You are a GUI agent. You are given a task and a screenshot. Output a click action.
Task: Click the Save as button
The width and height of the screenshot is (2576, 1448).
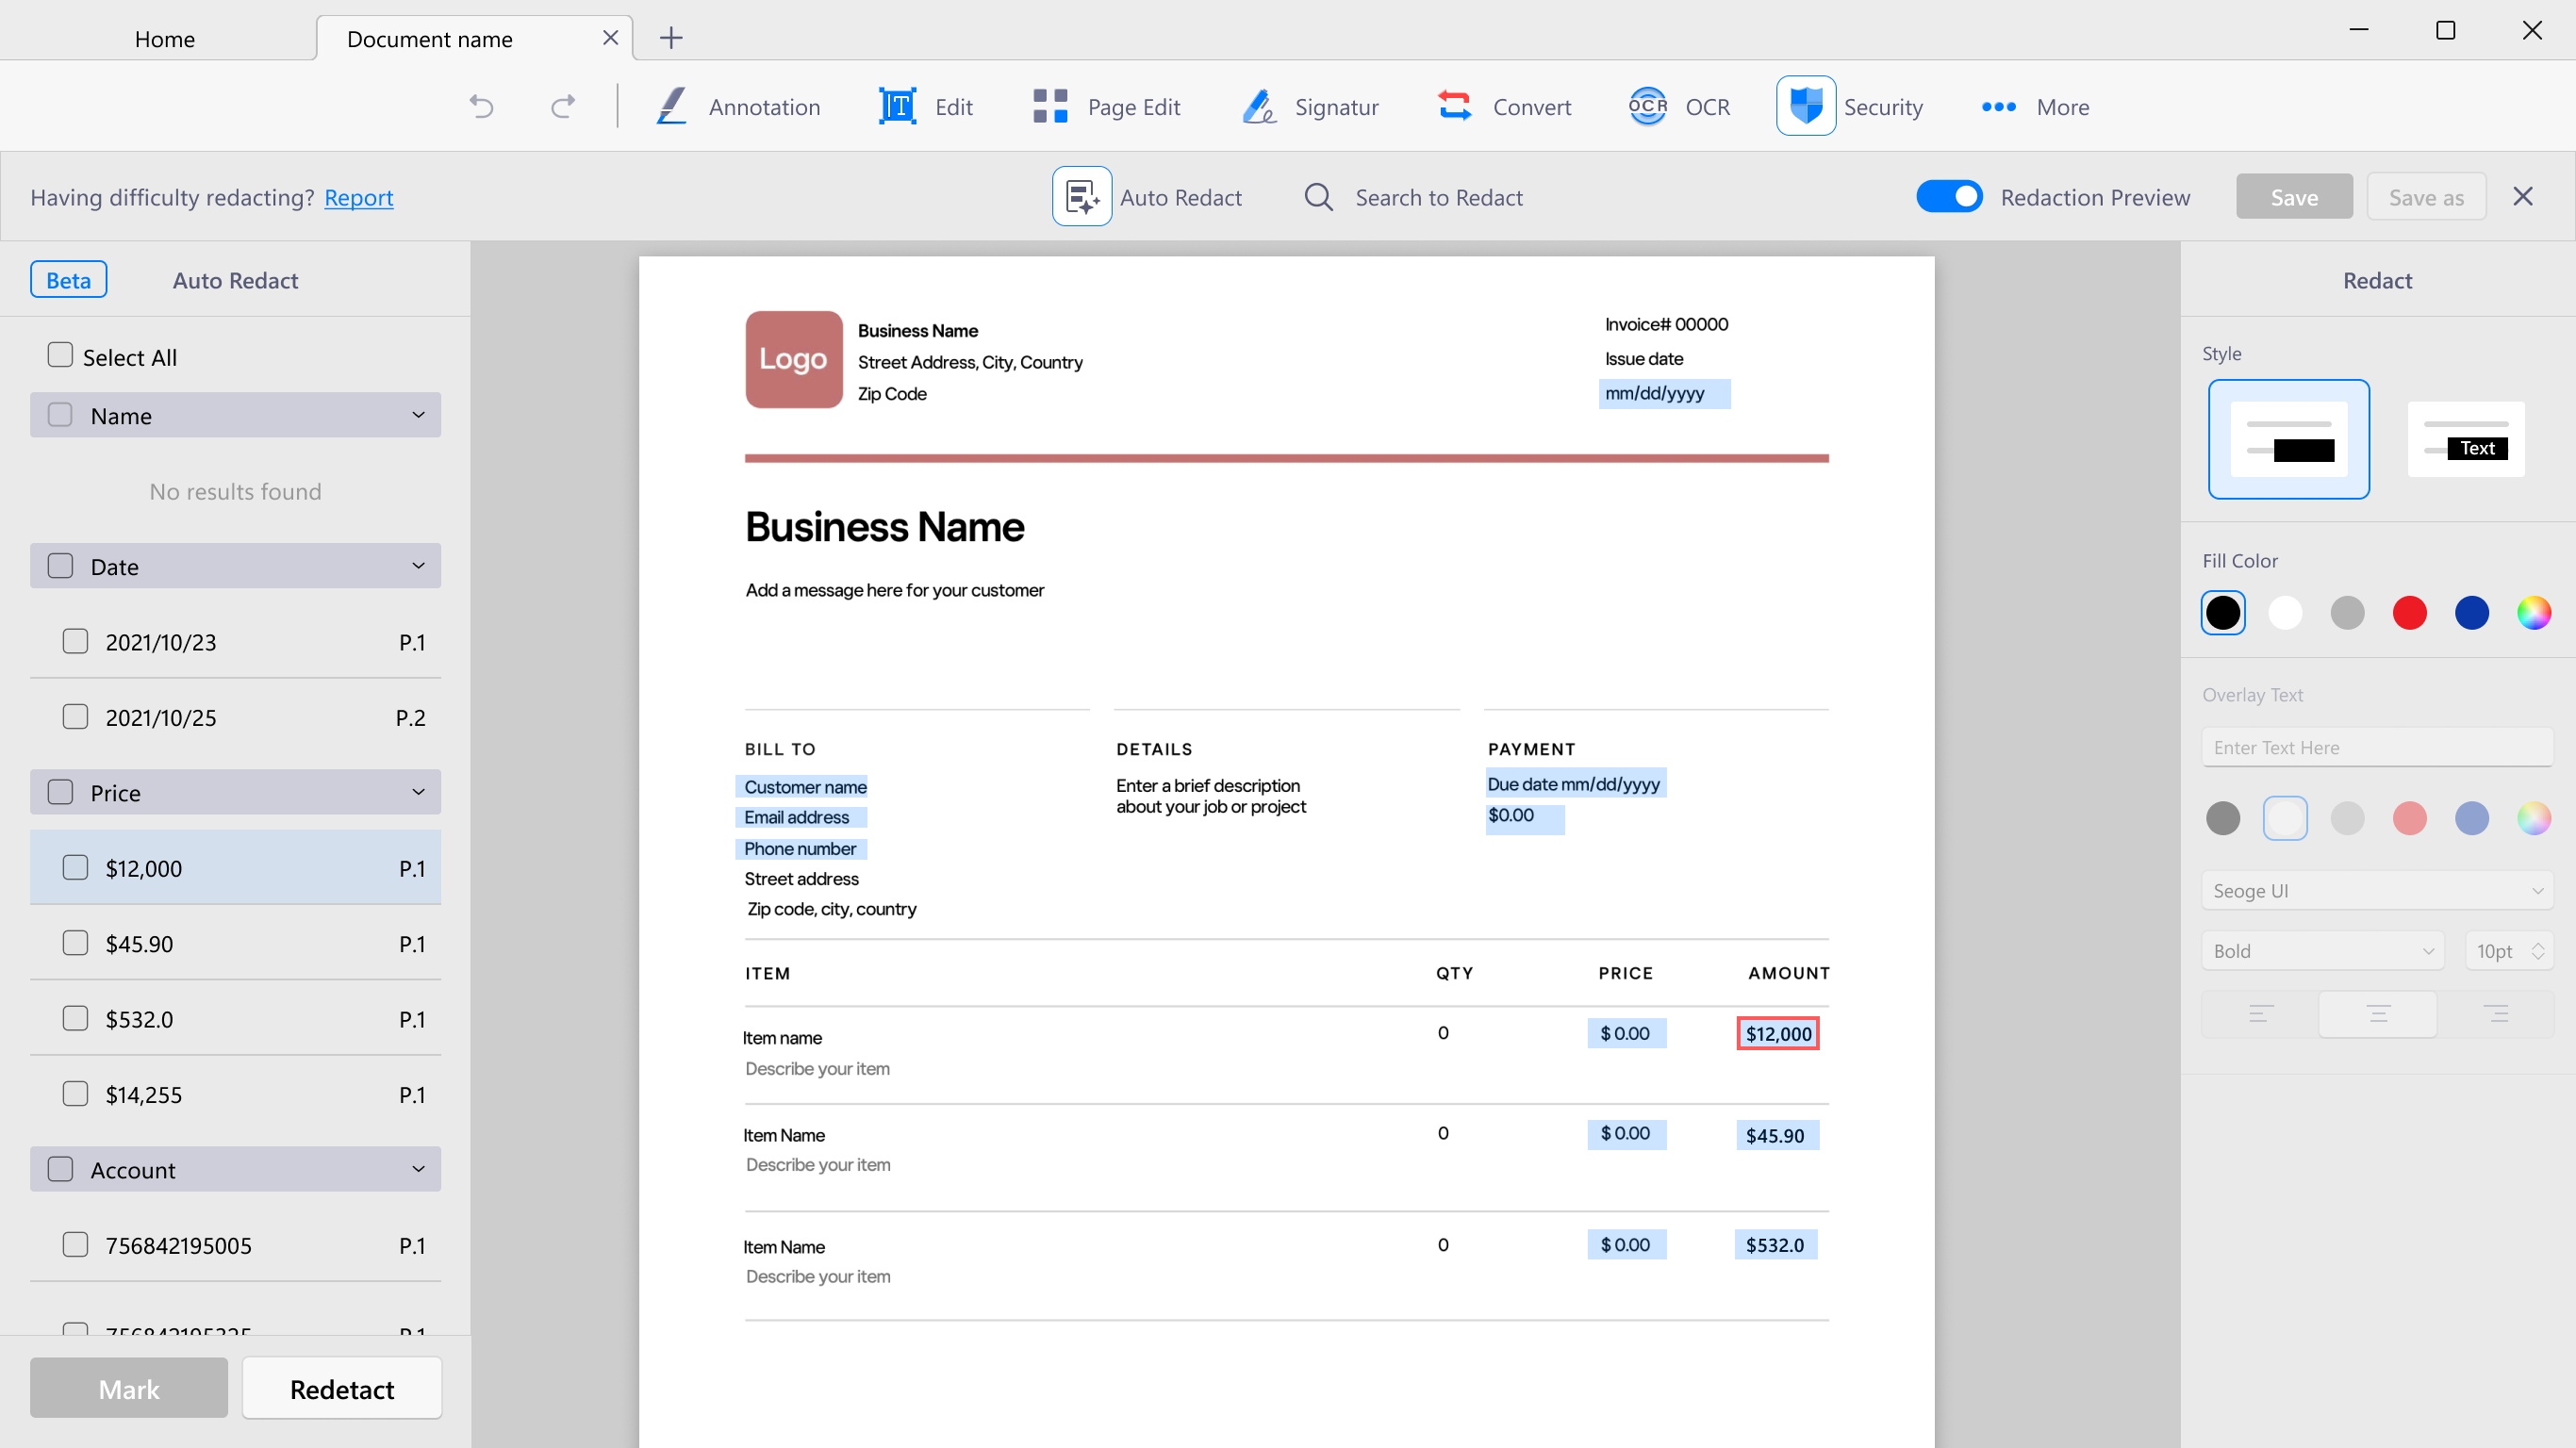[2426, 197]
